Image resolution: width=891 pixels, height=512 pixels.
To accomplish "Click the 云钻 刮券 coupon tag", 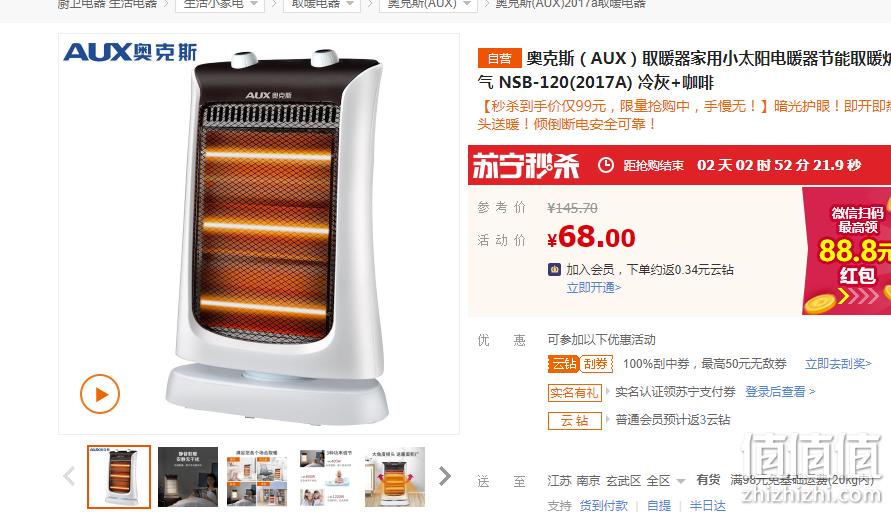I will [x=580, y=364].
